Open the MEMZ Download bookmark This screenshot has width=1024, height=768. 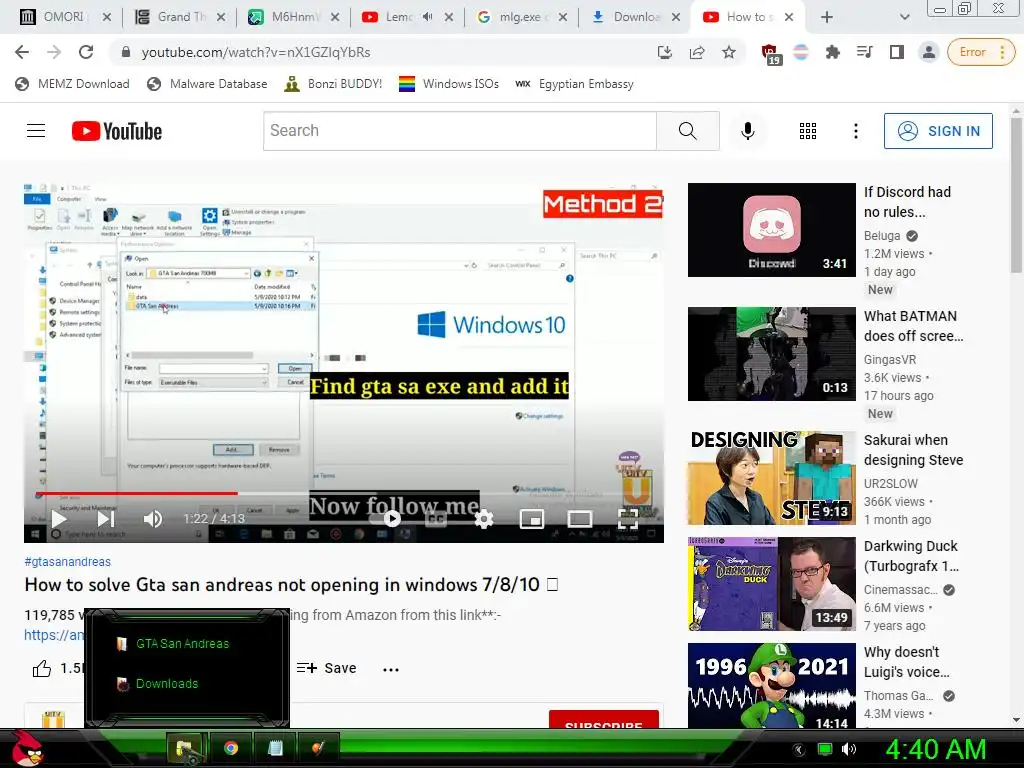click(x=72, y=84)
